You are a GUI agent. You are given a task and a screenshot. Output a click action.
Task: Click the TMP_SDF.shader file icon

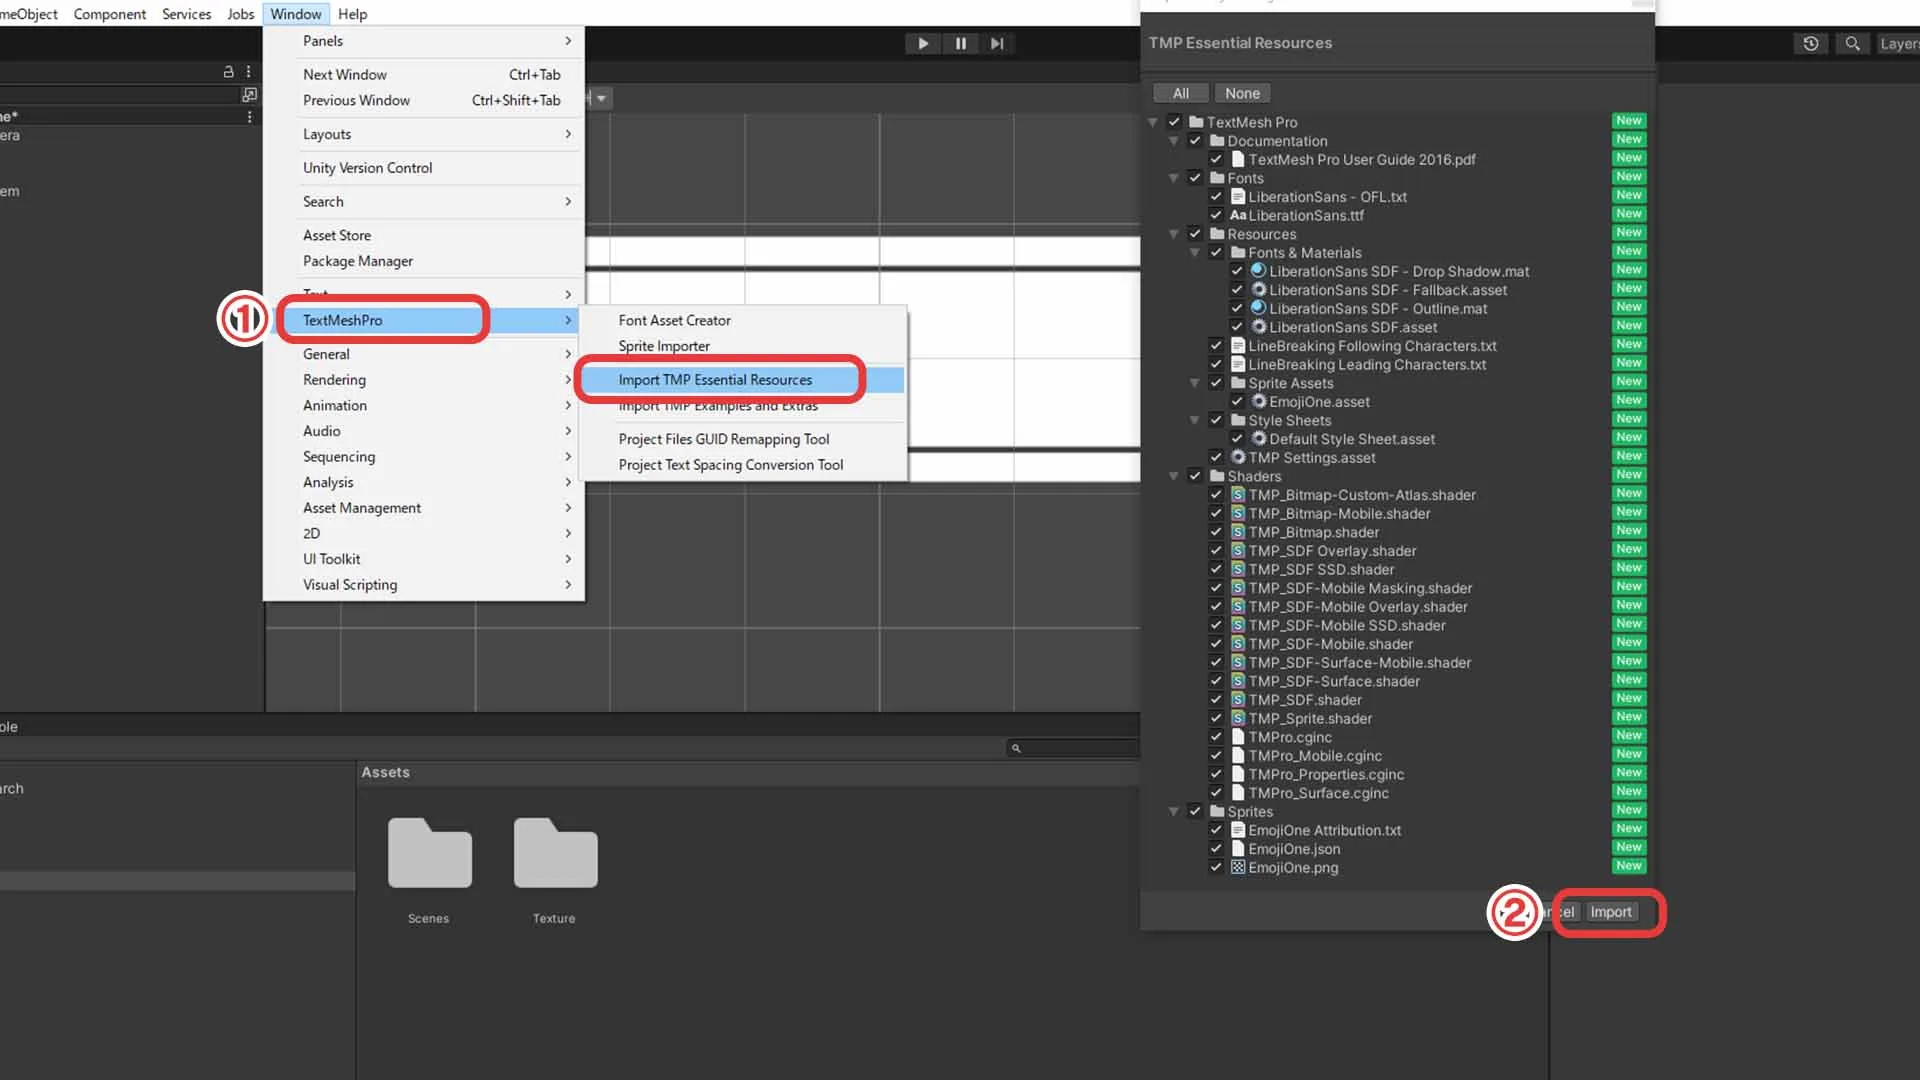(x=1238, y=700)
